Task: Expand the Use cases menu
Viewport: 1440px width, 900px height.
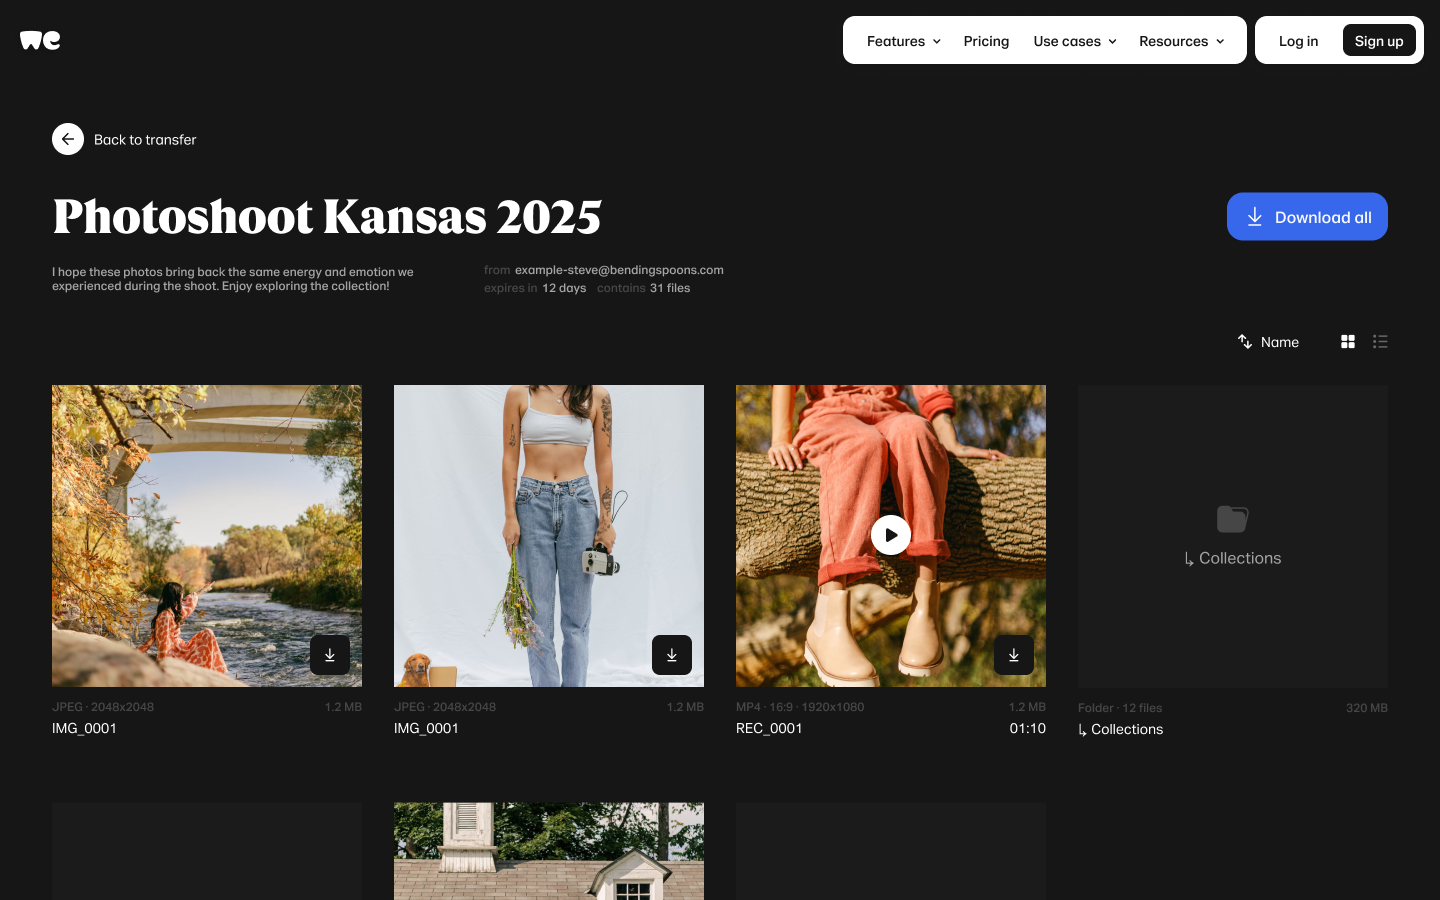Action: click(x=1074, y=41)
